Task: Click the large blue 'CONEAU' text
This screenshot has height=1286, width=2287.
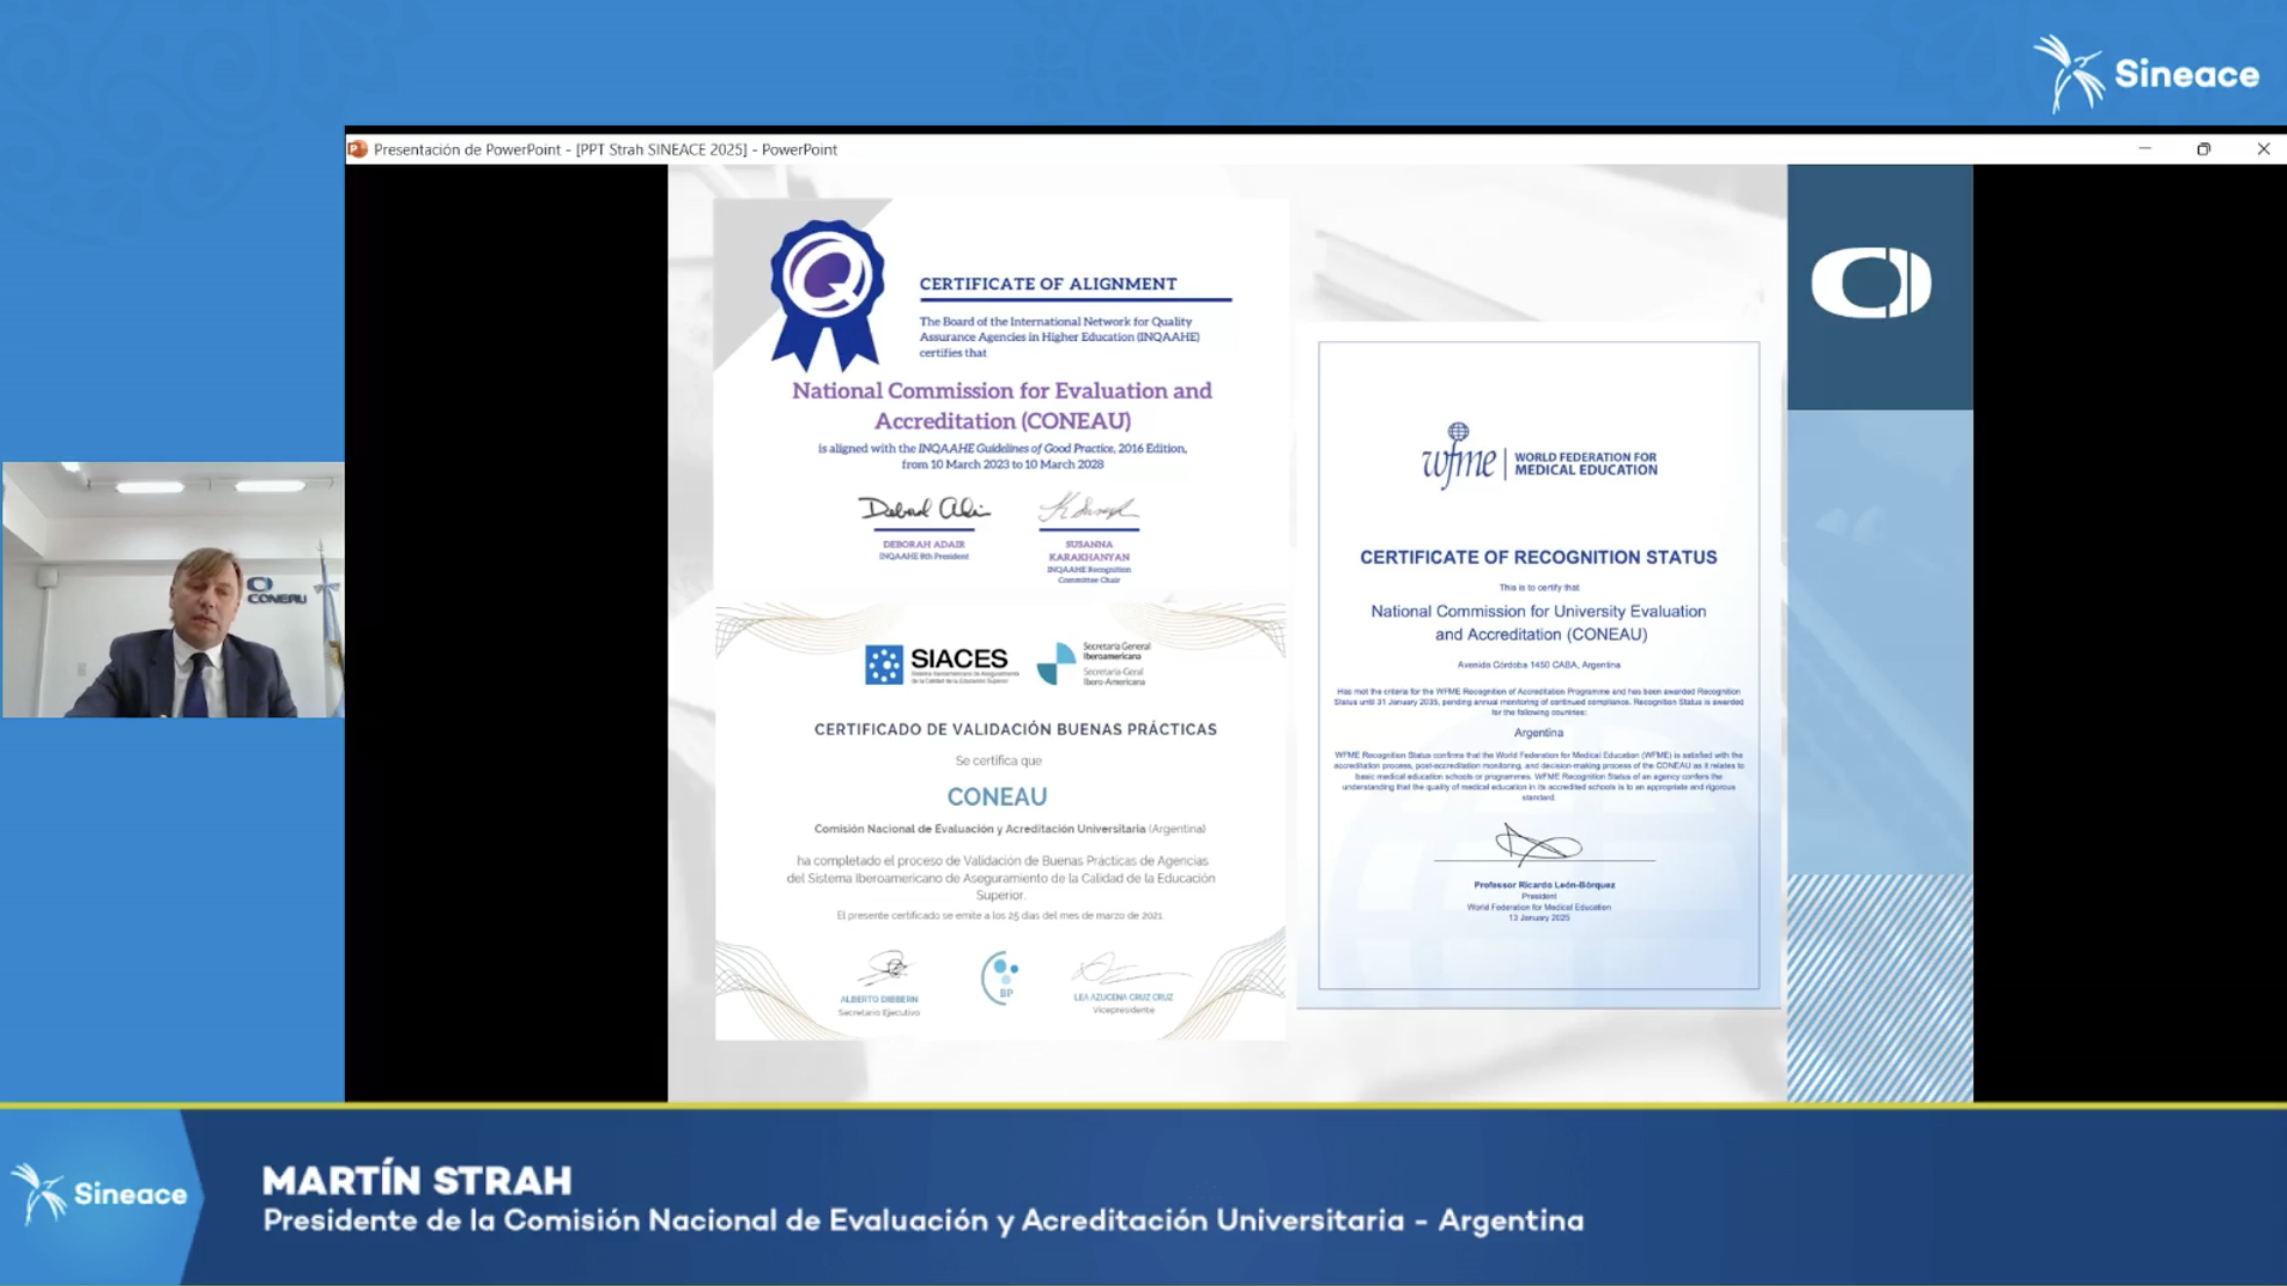Action: [x=997, y=796]
